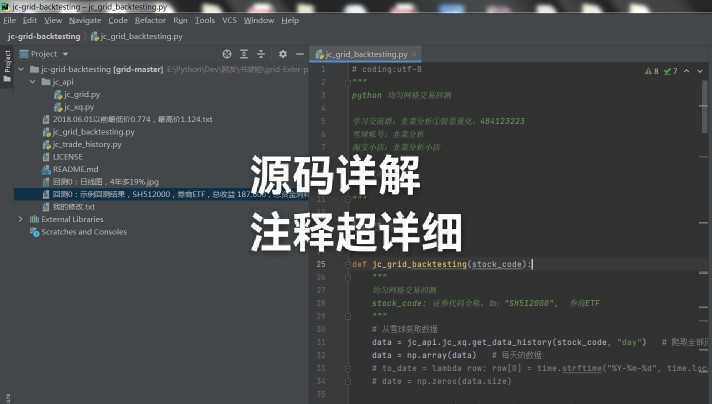The height and width of the screenshot is (404, 712).
Task: Collapse the jc_api folder
Action: [x=33, y=82]
